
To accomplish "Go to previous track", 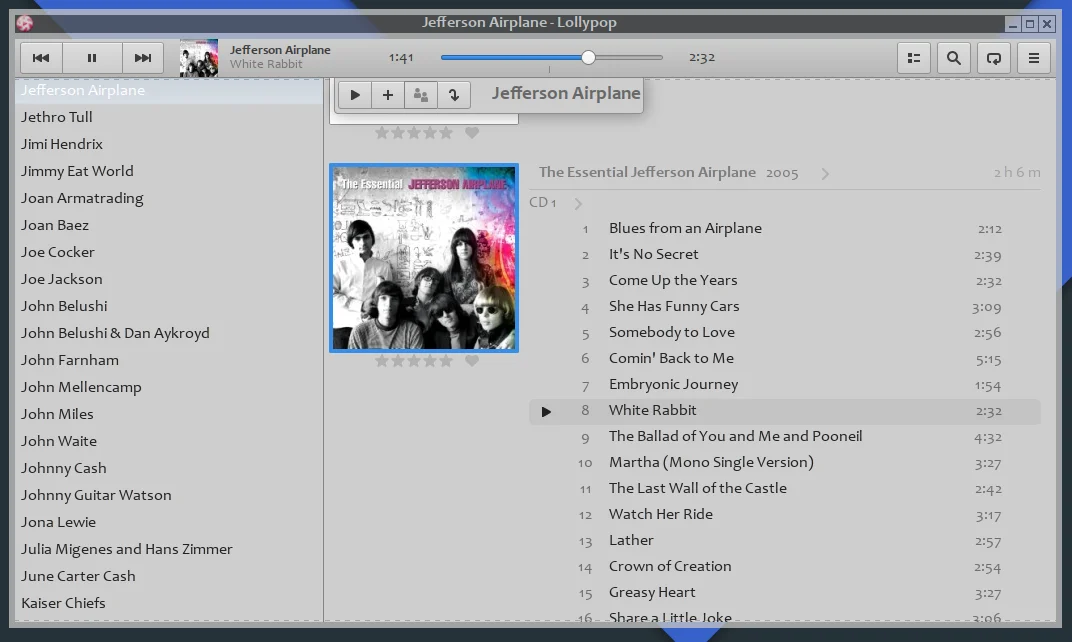I will tap(41, 58).
